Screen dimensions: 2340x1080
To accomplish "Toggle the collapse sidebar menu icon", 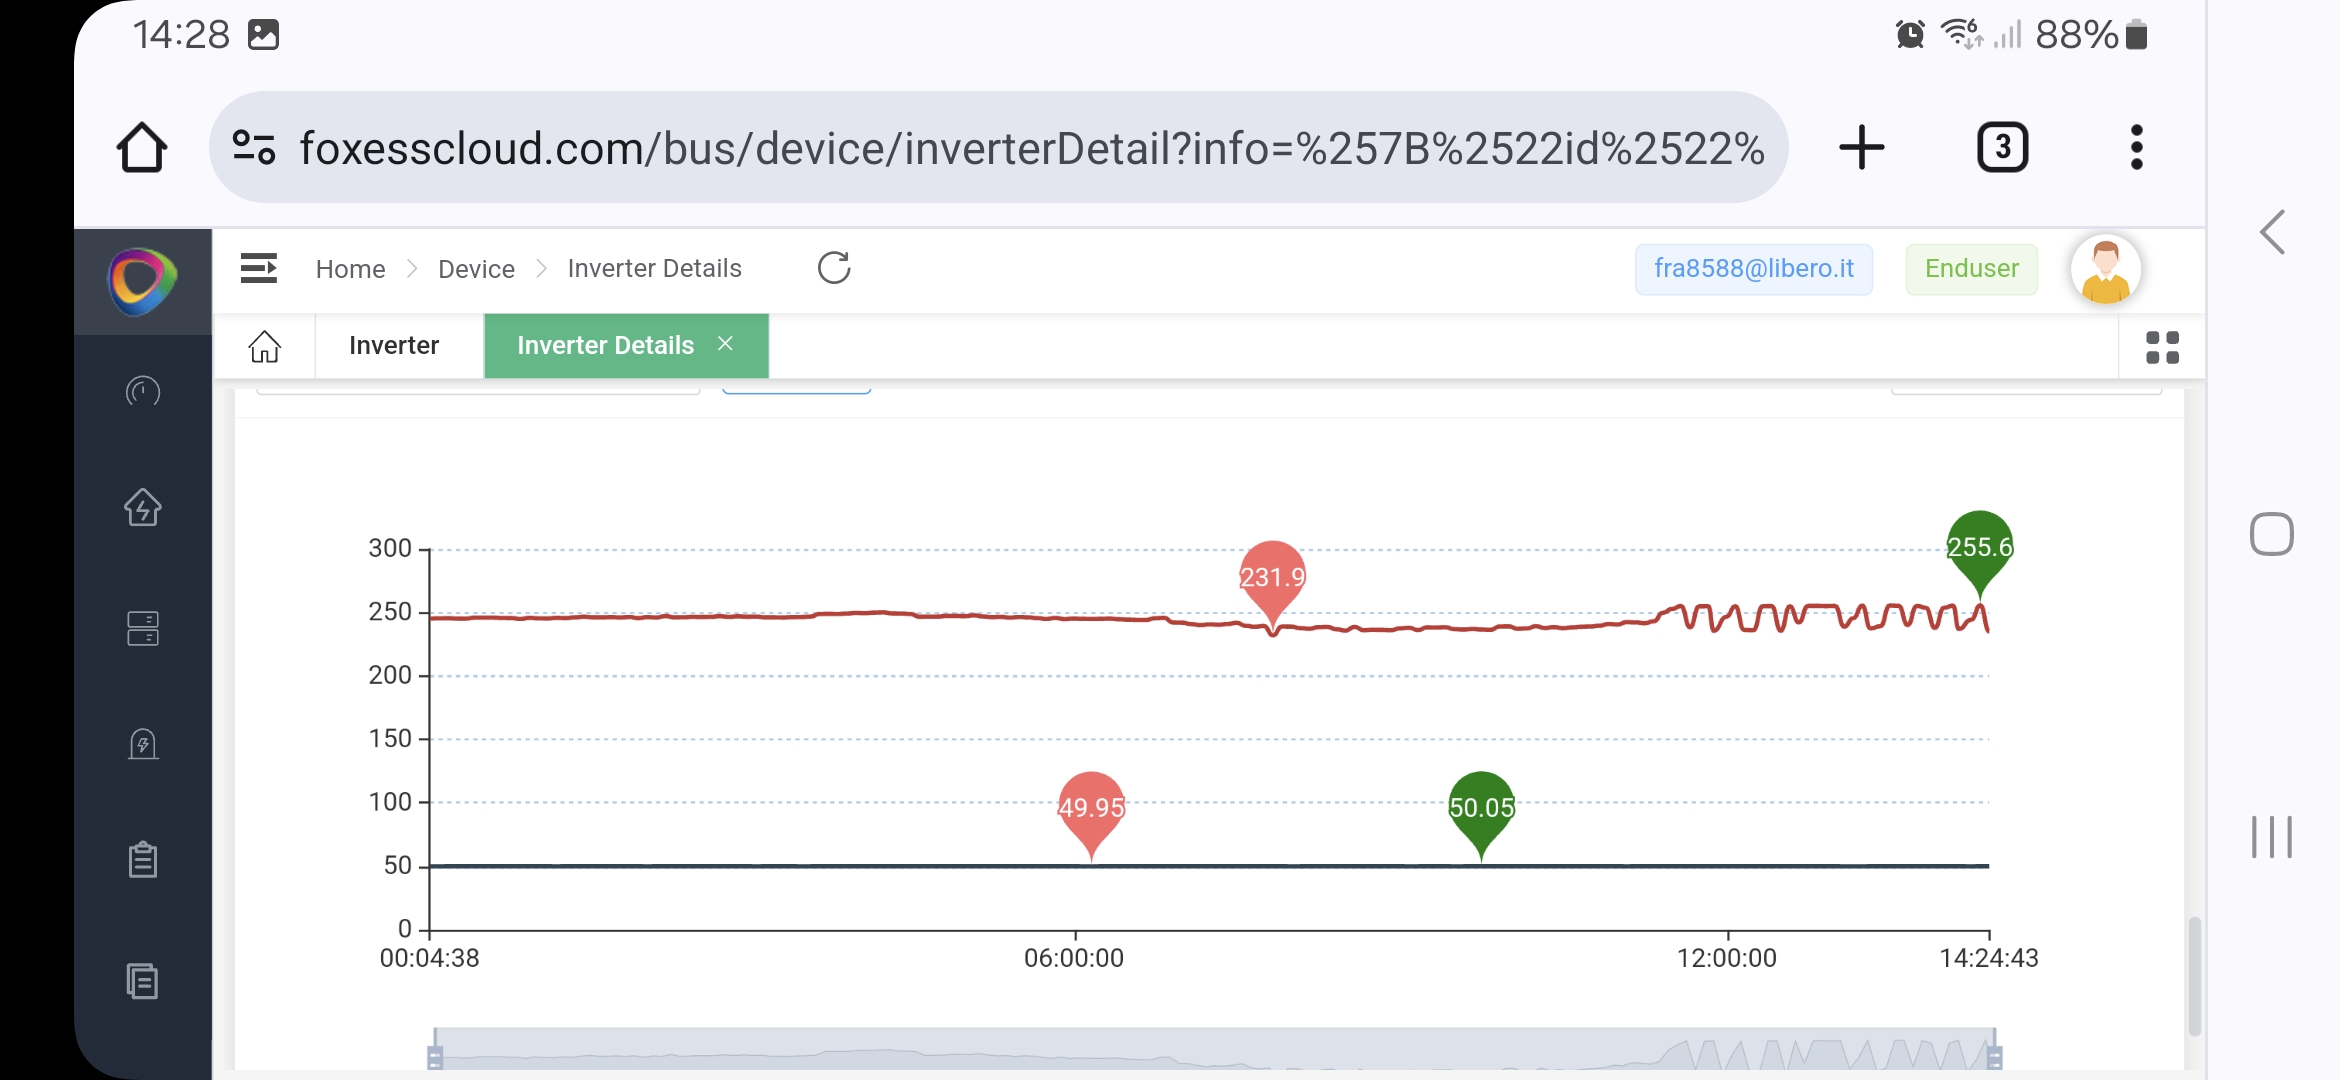I will (258, 268).
